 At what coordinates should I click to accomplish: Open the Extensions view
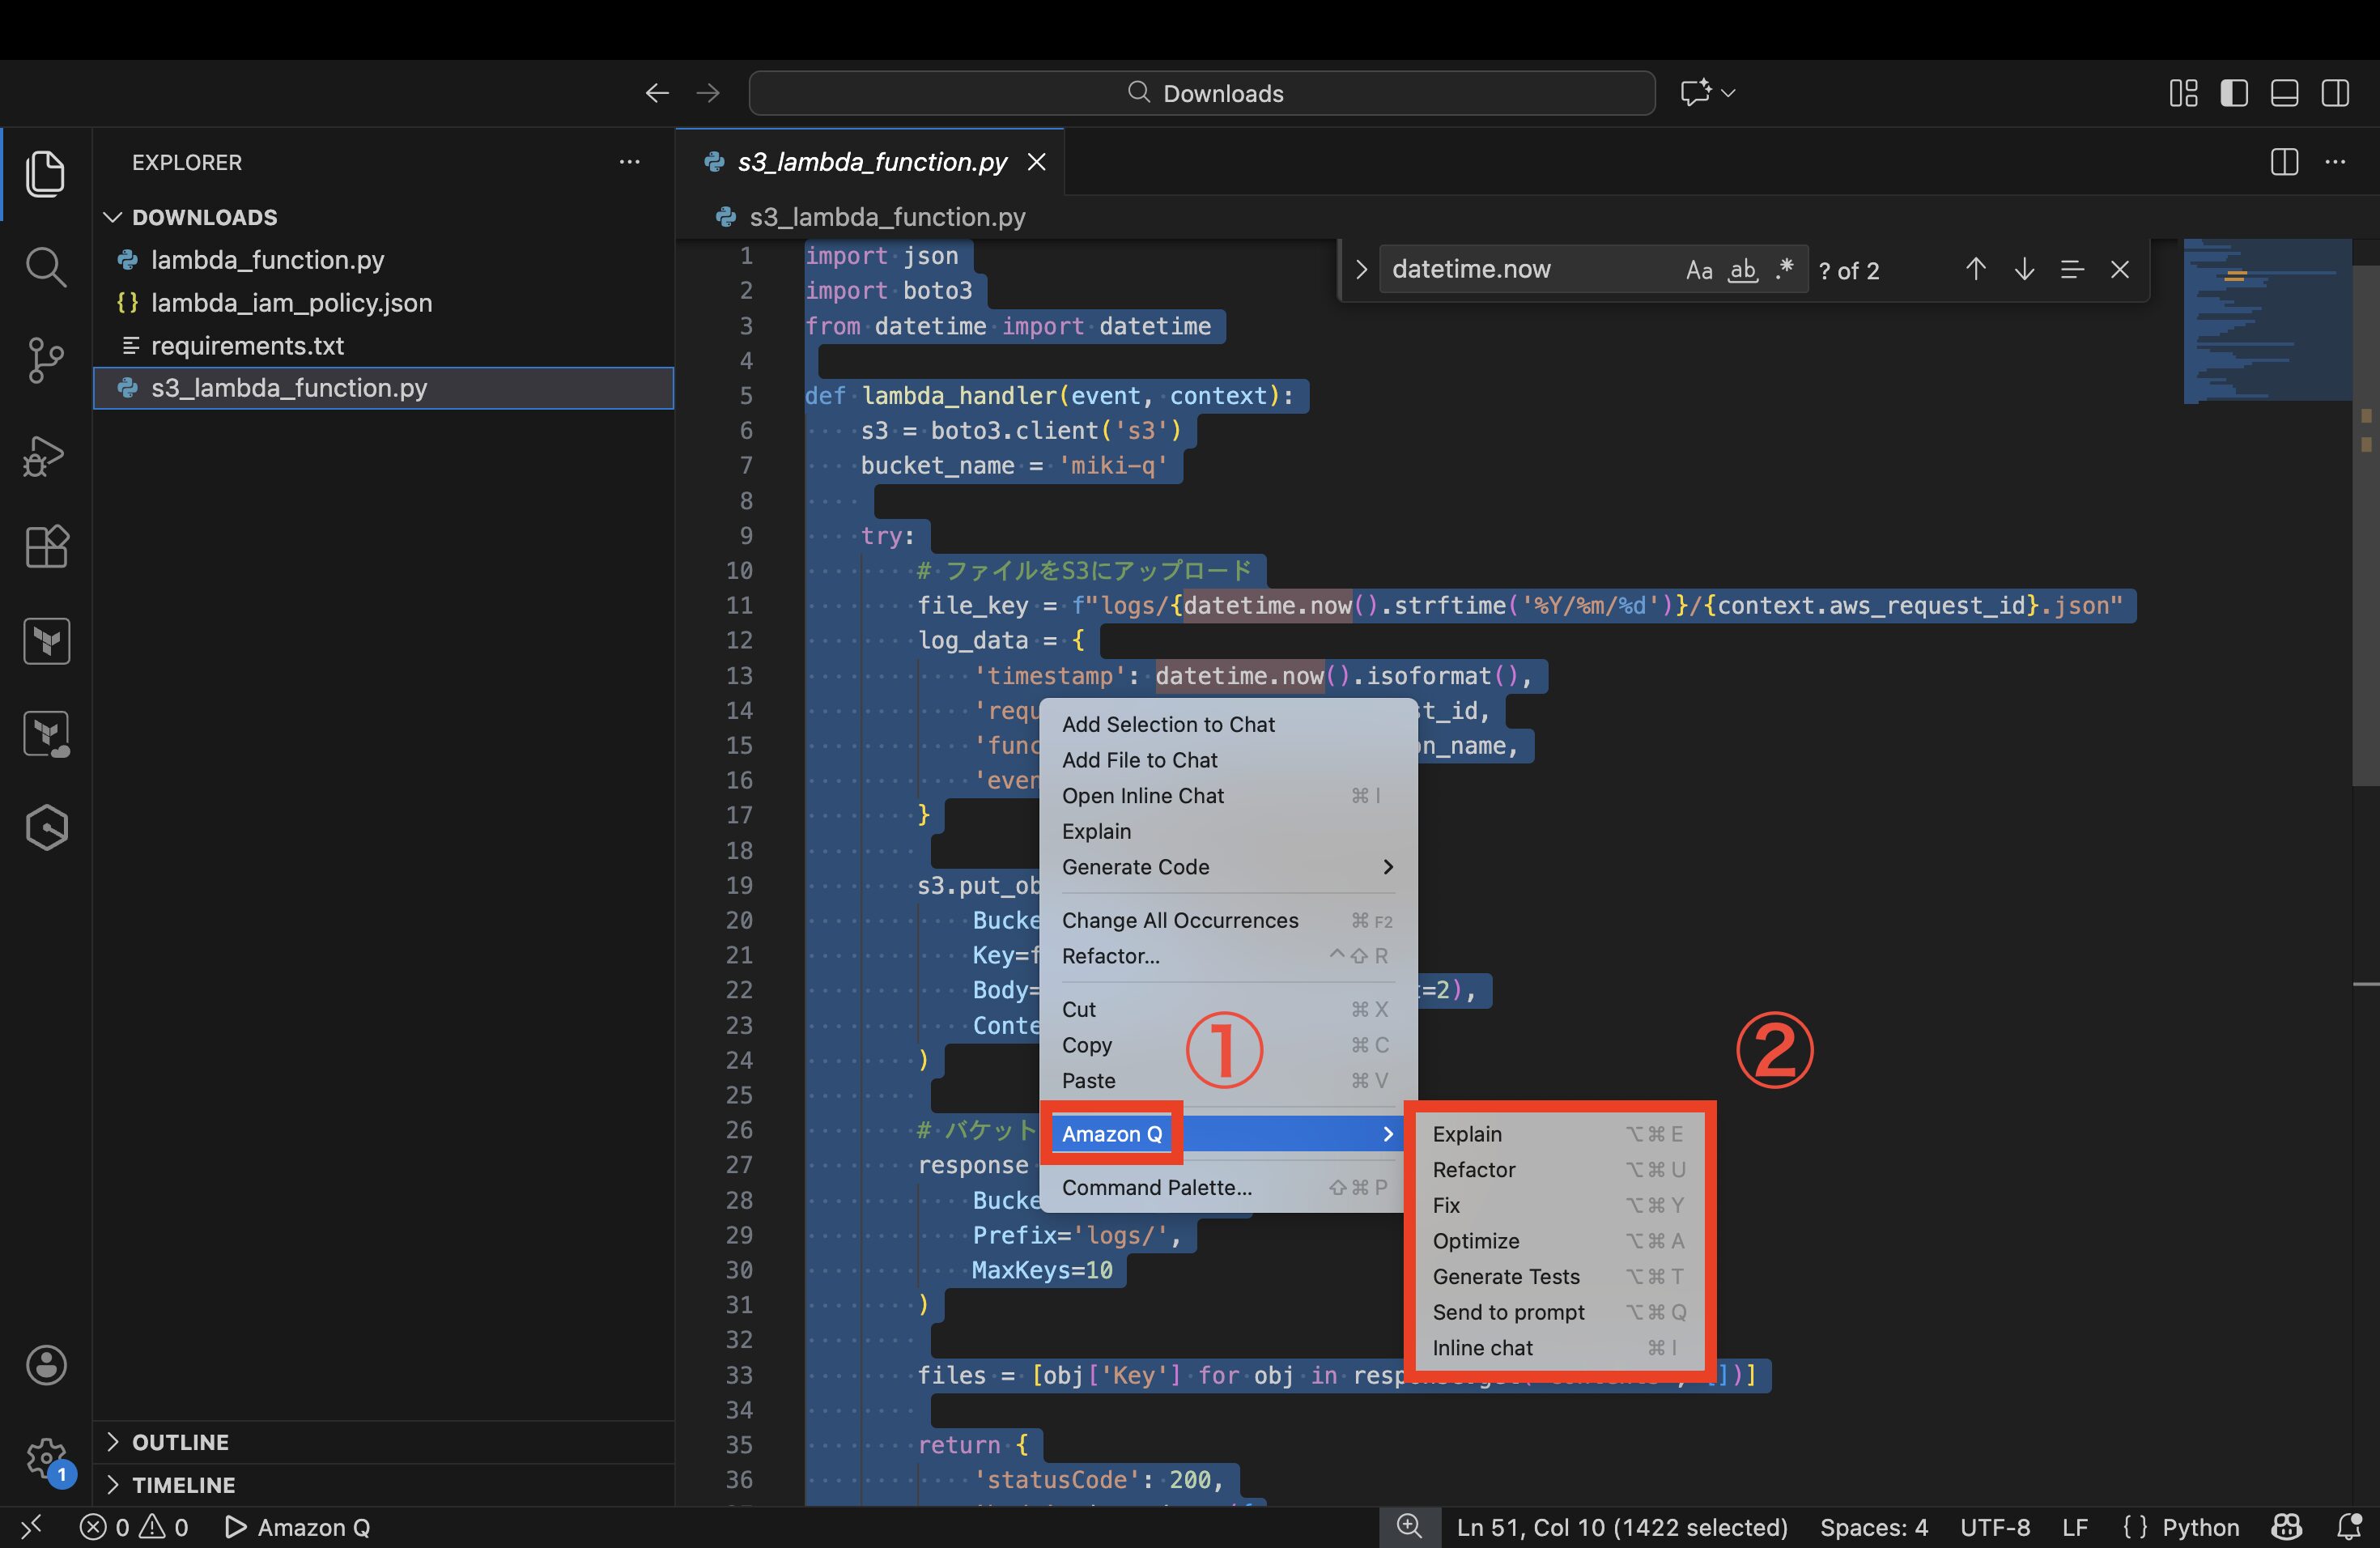45,547
